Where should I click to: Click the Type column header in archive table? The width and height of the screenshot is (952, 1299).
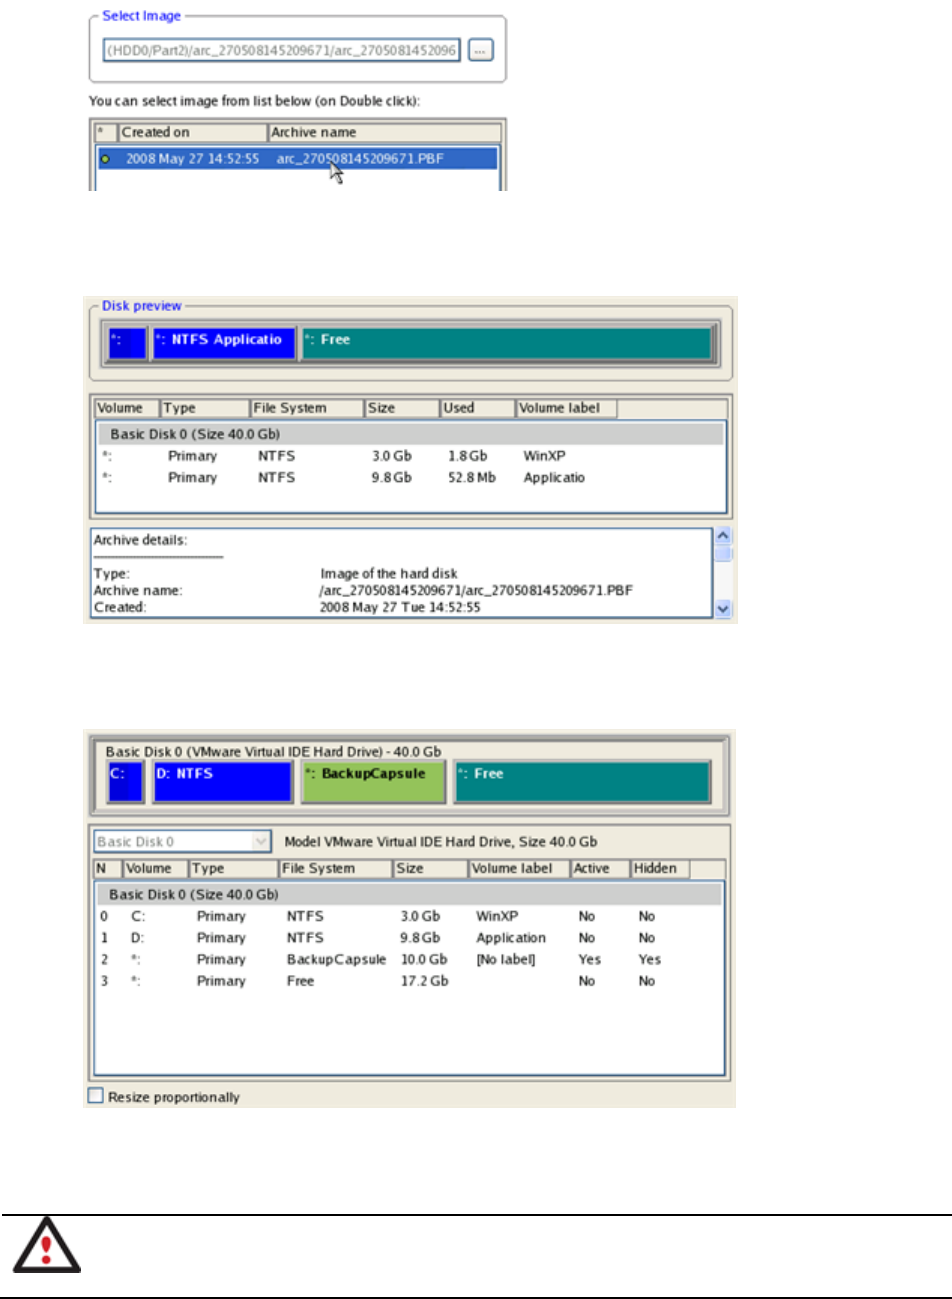point(205,408)
